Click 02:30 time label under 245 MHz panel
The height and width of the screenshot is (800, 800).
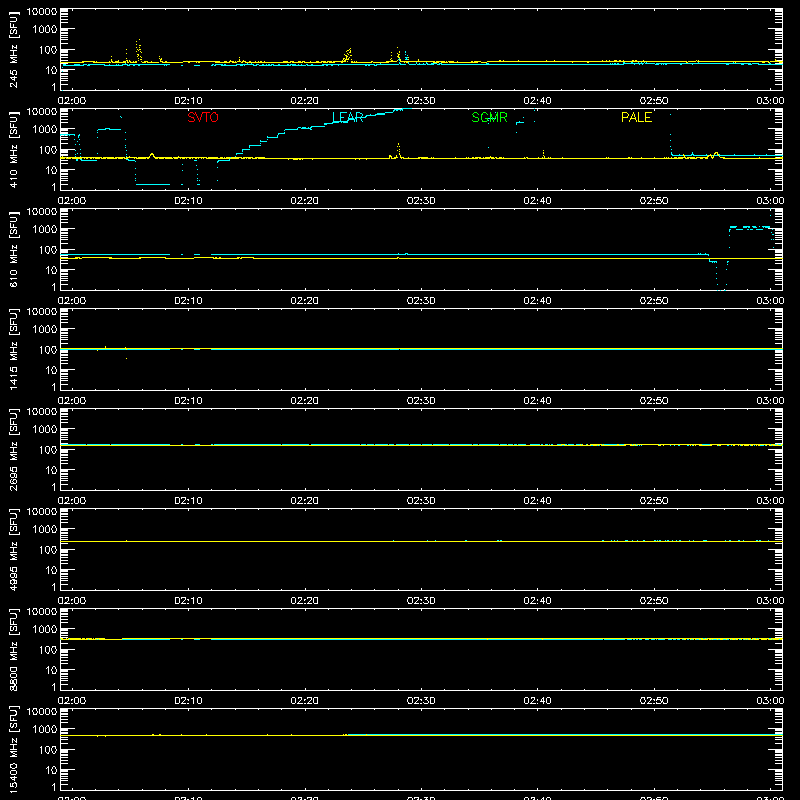click(421, 101)
